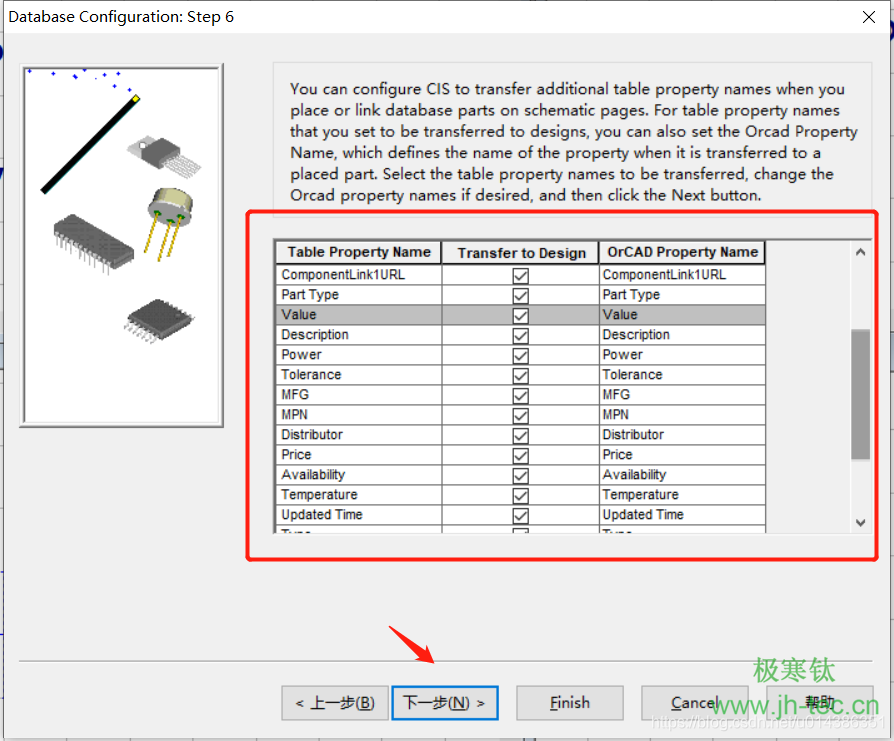Screen dimensions: 894x741
Task: Toggle the Value row transfer checkbox
Action: (520, 315)
